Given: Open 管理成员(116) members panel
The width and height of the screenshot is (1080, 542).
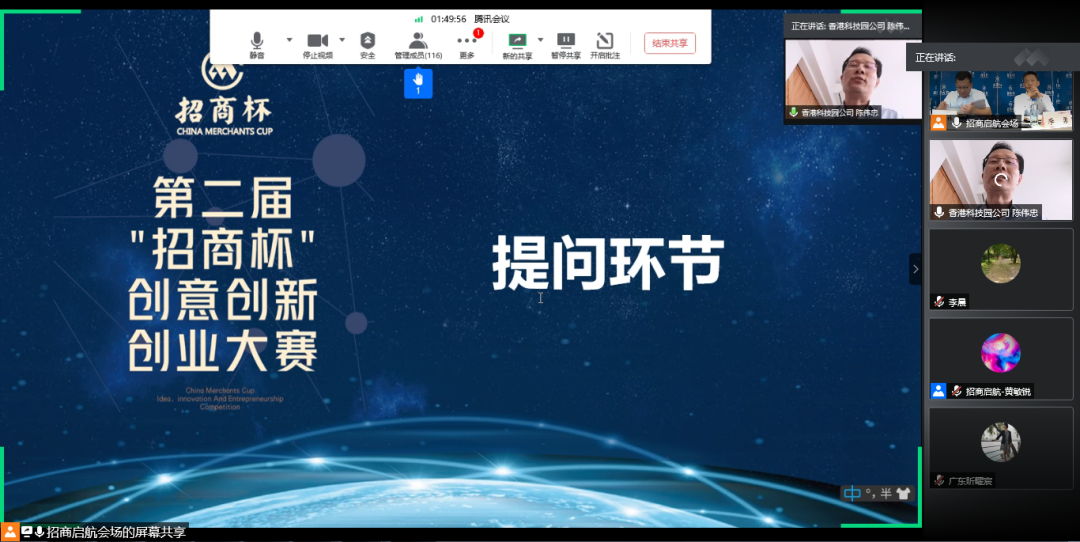Looking at the screenshot, I should pos(418,45).
